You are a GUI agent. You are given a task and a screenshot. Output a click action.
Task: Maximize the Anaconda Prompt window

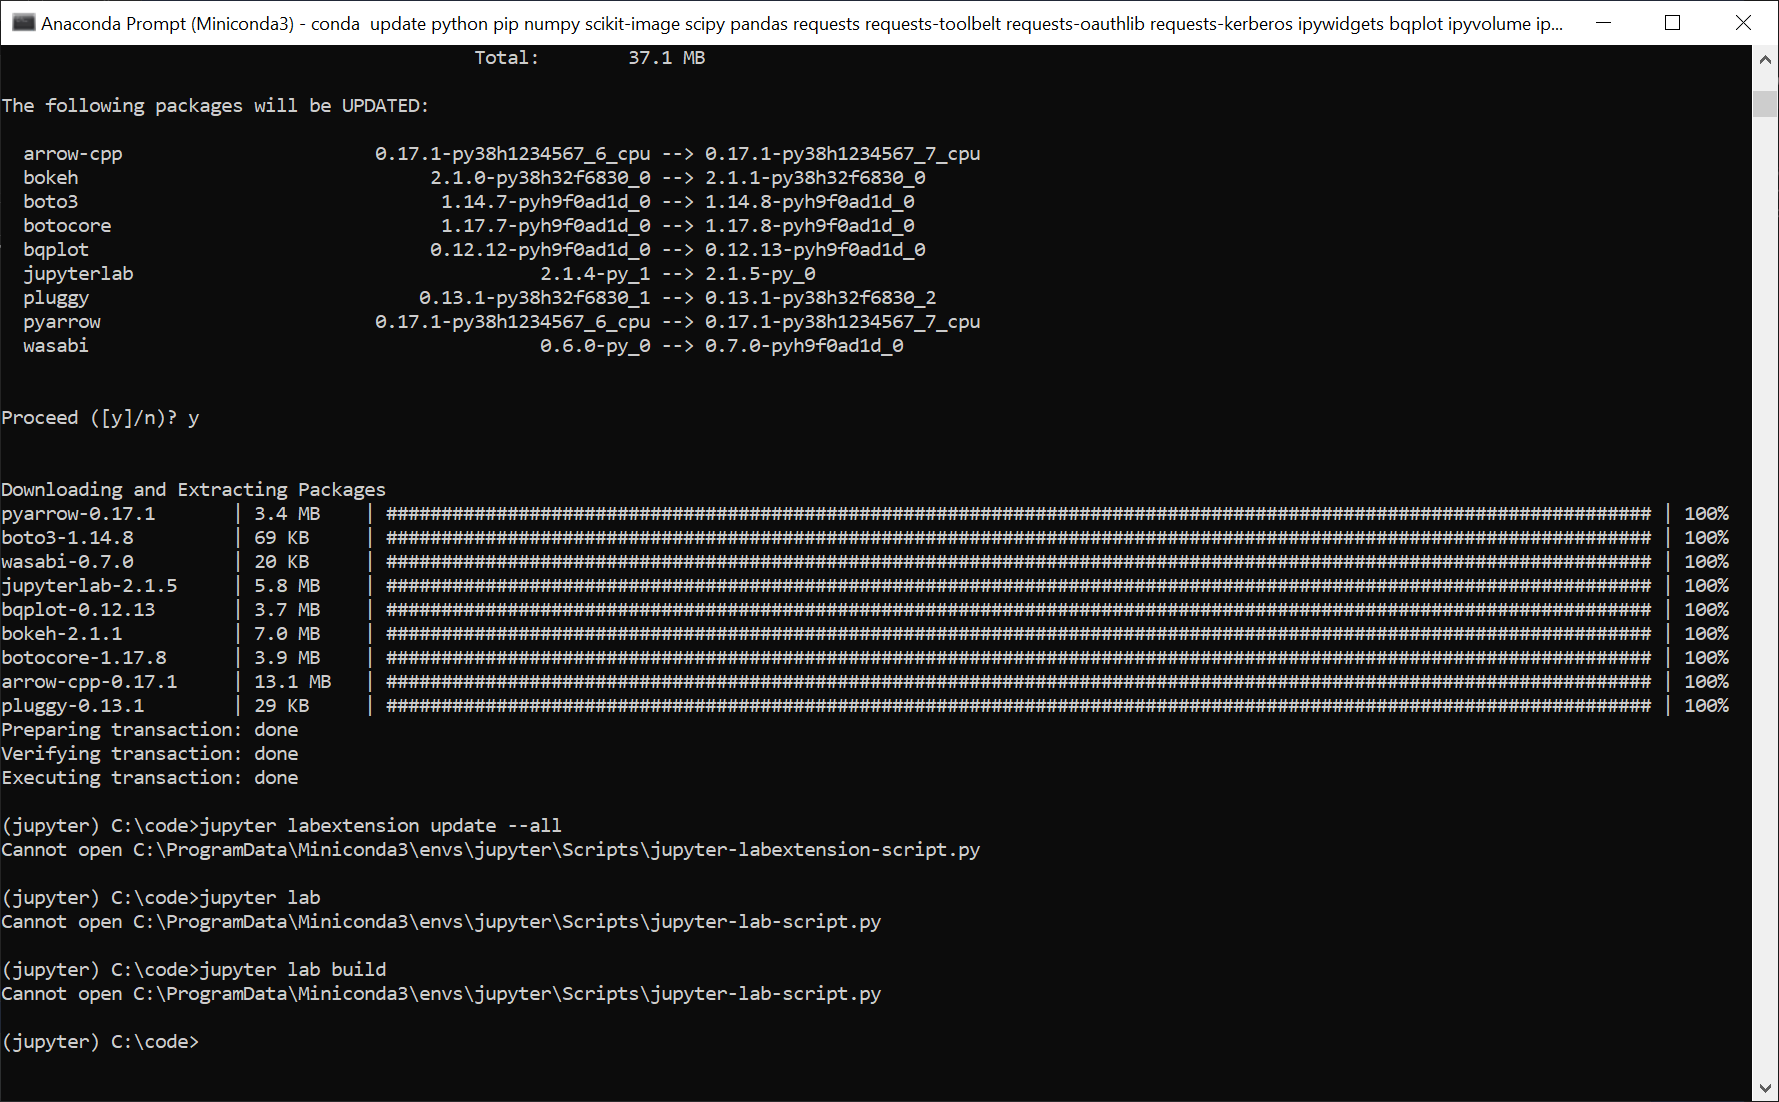1672,22
